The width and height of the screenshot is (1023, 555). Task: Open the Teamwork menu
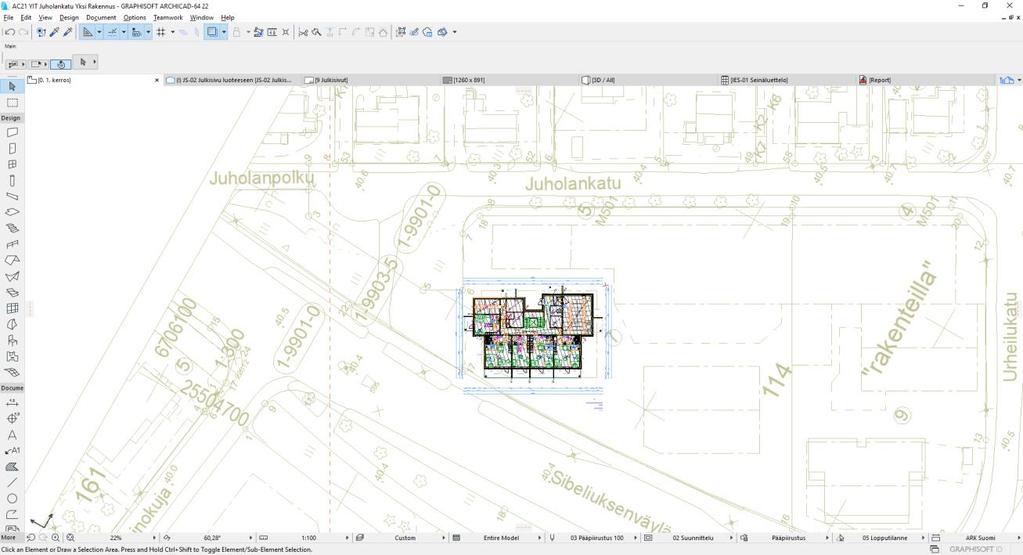(x=168, y=18)
